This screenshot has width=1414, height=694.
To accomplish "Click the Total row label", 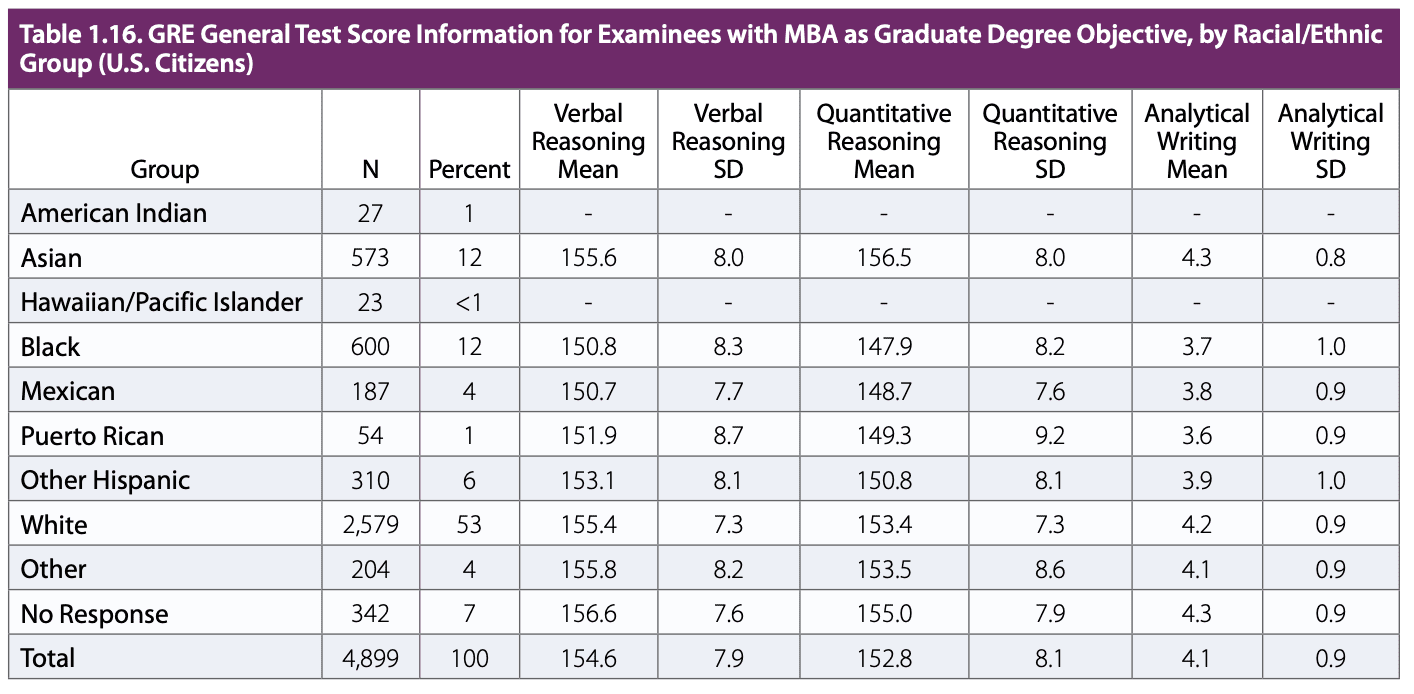I will (x=48, y=658).
